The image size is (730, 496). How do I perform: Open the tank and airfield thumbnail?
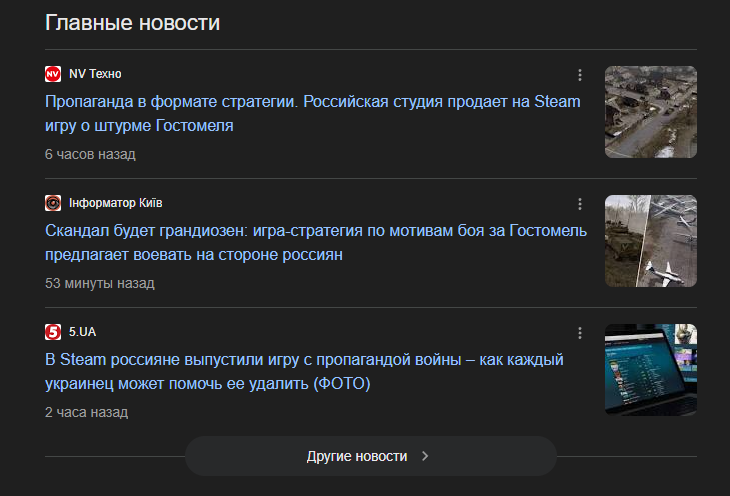pyautogui.click(x=650, y=241)
